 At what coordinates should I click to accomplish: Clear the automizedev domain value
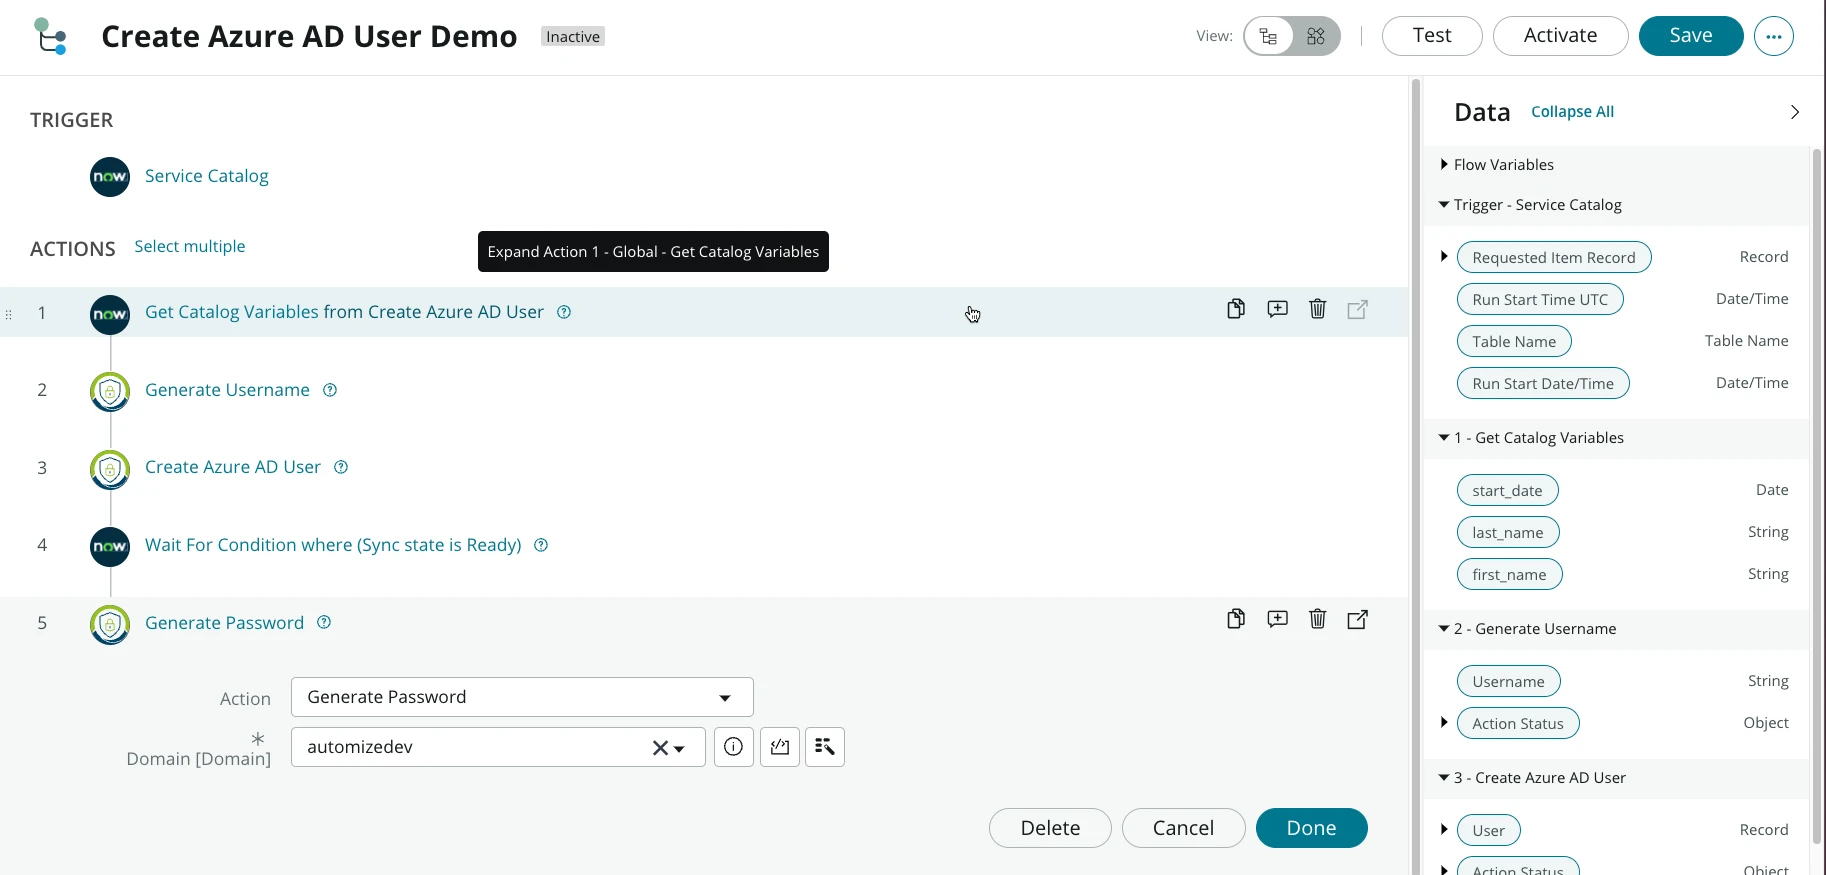659,748
